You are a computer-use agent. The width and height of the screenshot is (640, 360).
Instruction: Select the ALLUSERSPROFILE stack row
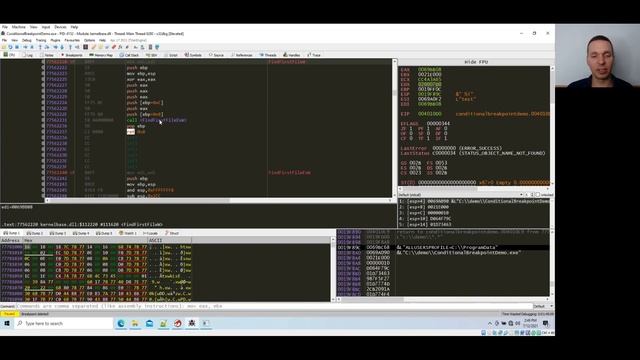pyautogui.click(x=443, y=247)
